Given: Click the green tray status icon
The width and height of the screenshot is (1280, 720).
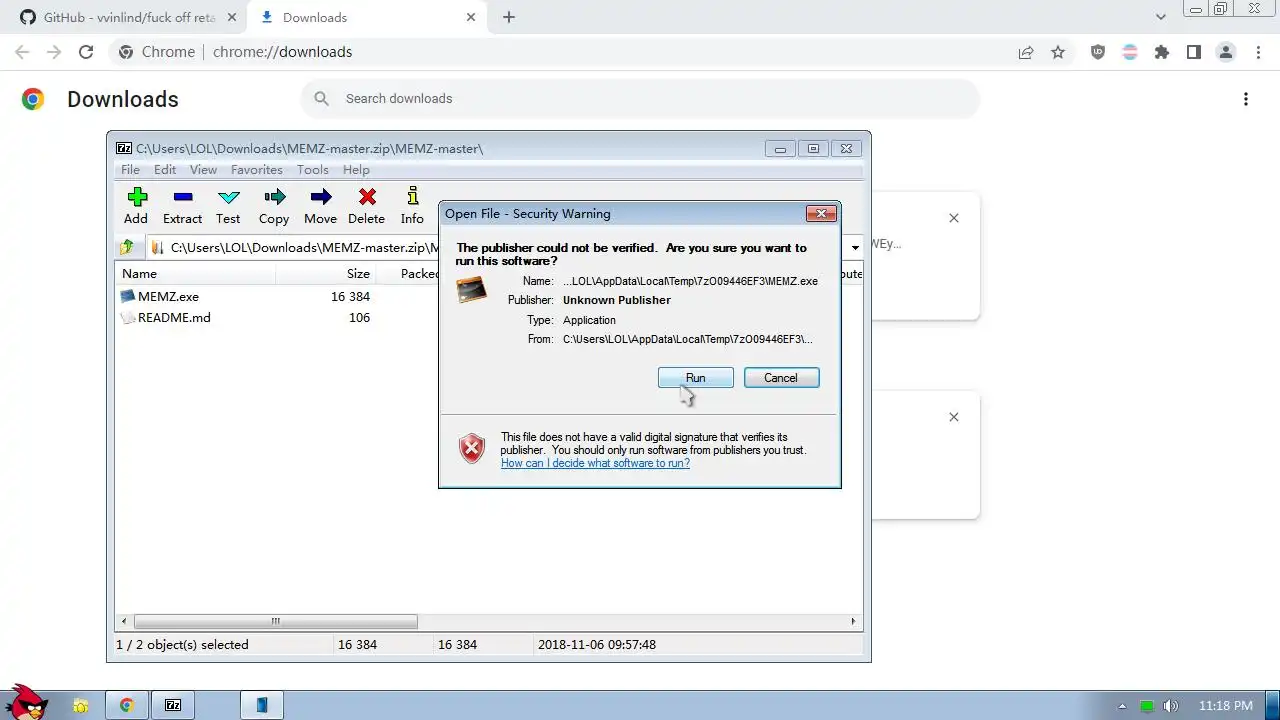Looking at the screenshot, I should [x=1147, y=706].
